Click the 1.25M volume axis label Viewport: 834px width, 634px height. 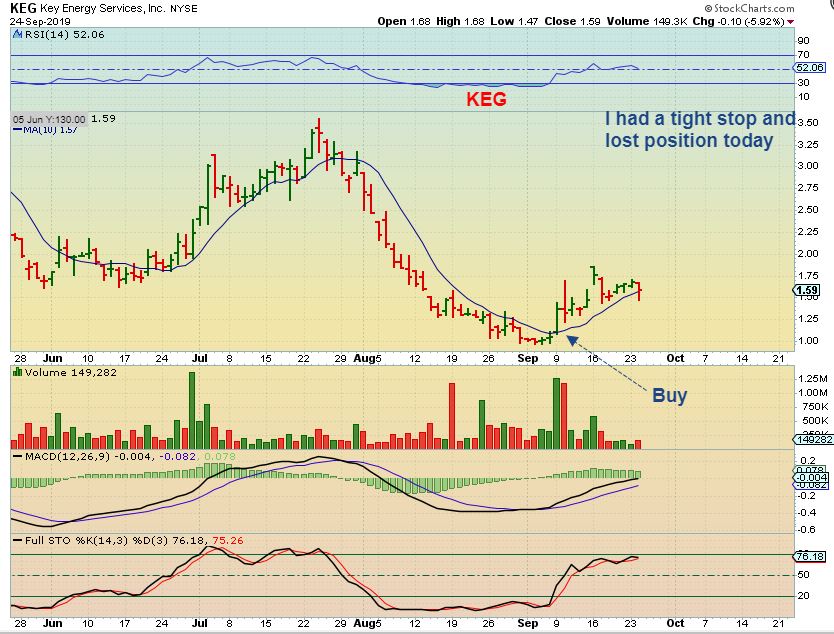pyautogui.click(x=813, y=379)
